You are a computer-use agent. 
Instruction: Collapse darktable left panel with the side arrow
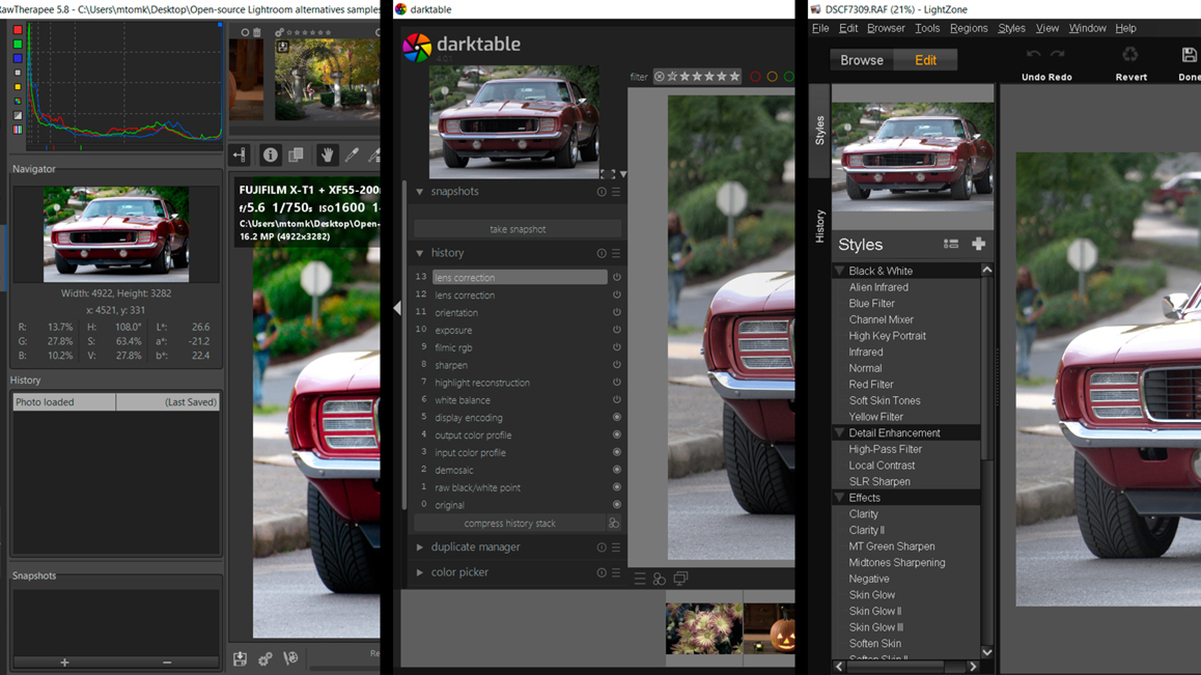tap(397, 308)
